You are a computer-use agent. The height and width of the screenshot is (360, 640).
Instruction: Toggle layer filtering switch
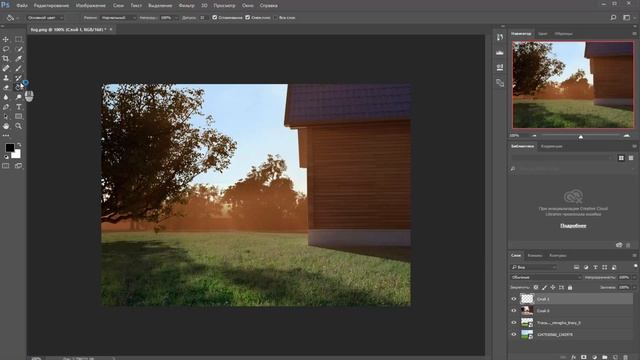click(x=636, y=266)
